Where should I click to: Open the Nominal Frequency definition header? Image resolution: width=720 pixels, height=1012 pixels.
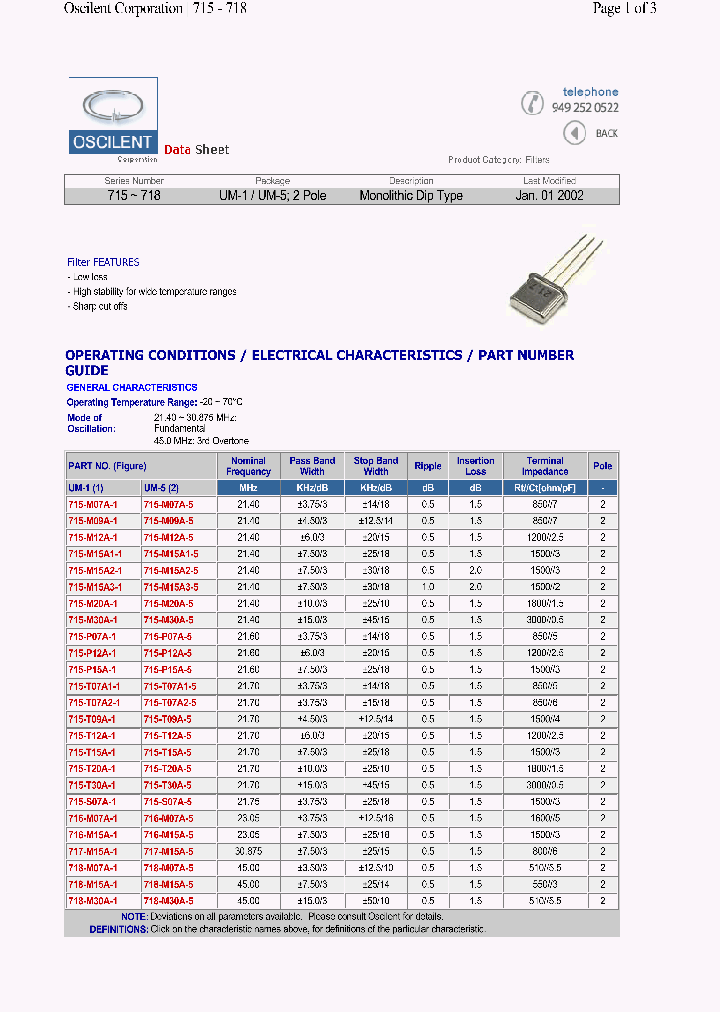(248, 466)
